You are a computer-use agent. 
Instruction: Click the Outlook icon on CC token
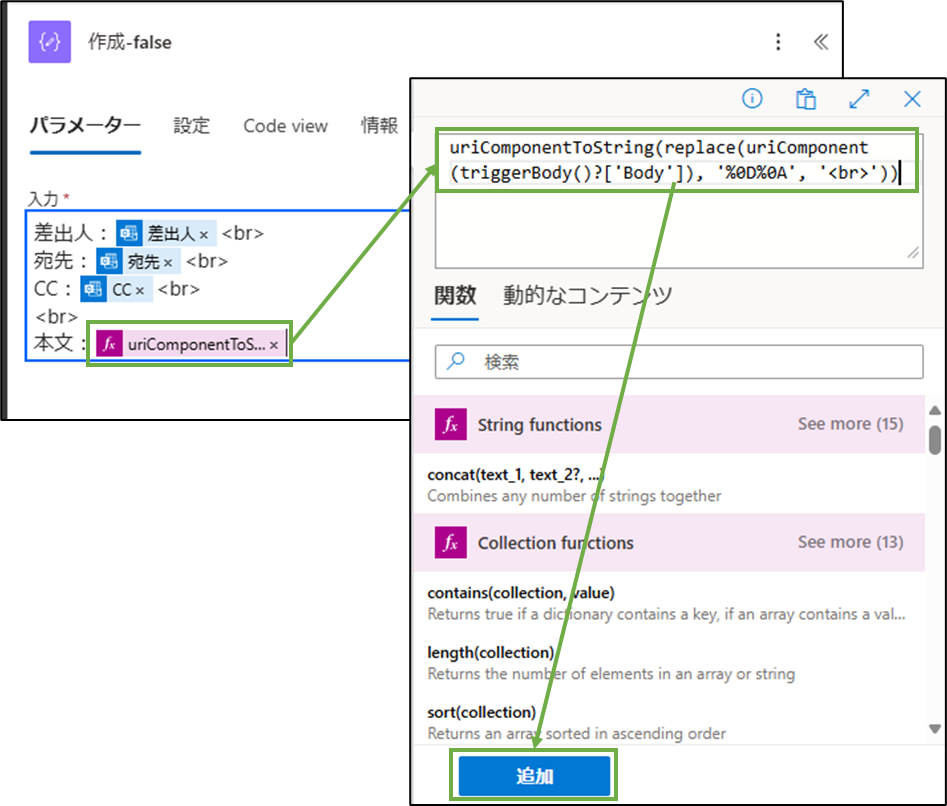(x=94, y=289)
